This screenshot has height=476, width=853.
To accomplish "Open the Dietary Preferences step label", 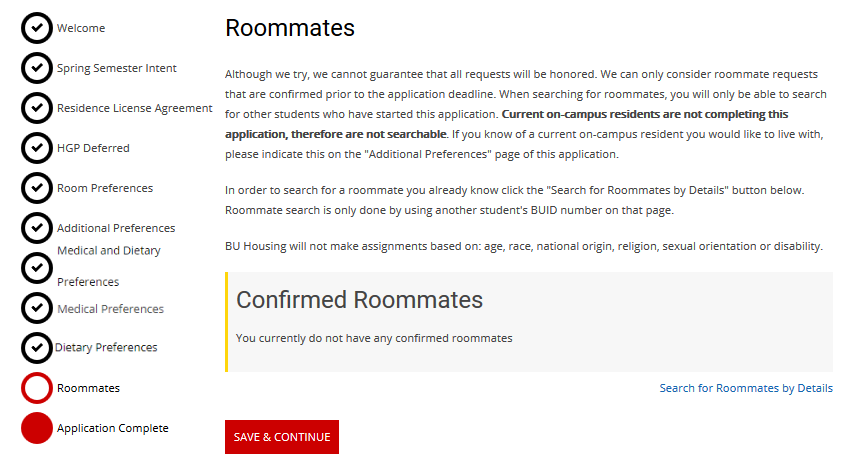I will coord(106,347).
